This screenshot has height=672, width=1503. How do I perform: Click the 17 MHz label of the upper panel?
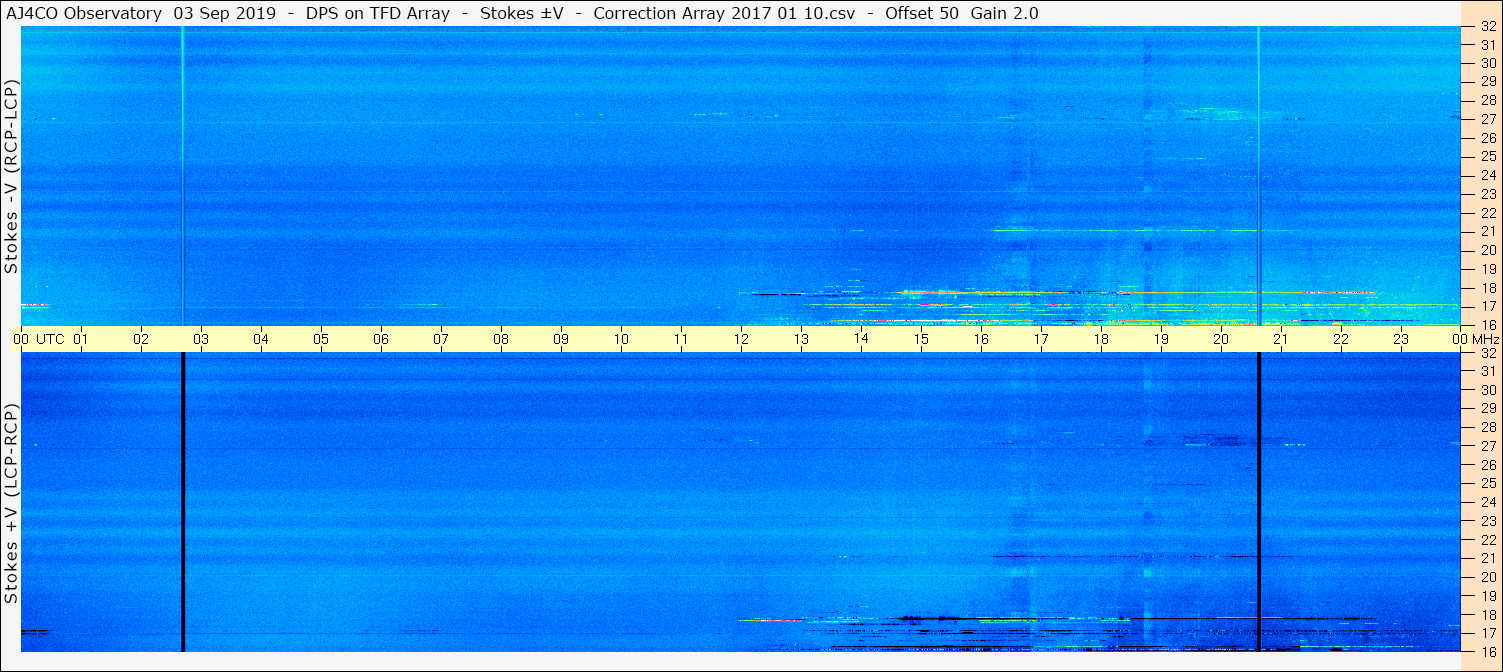[x=1488, y=306]
